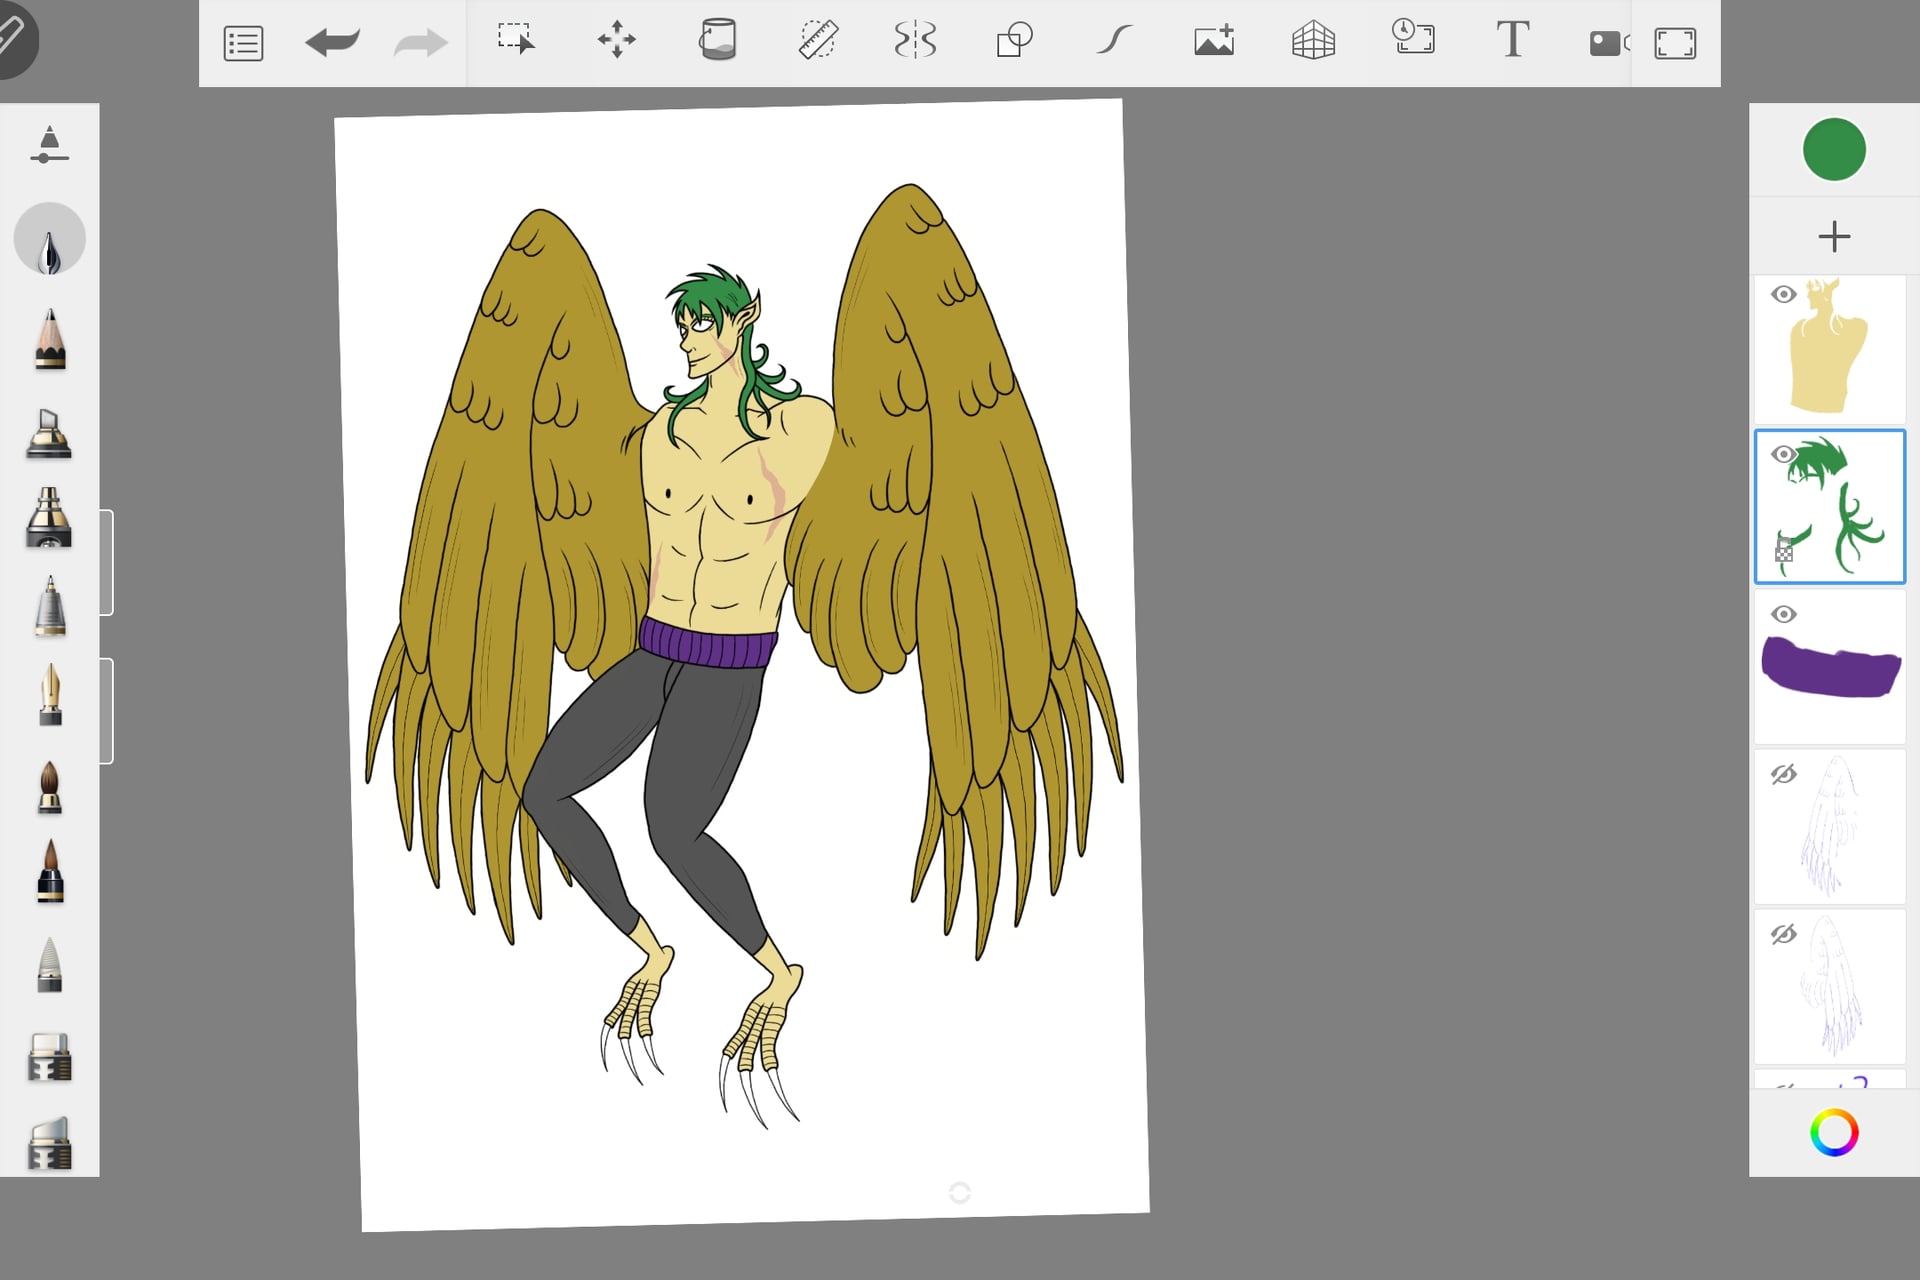Open the transform move tool
This screenshot has height=1280, width=1920.
(616, 40)
